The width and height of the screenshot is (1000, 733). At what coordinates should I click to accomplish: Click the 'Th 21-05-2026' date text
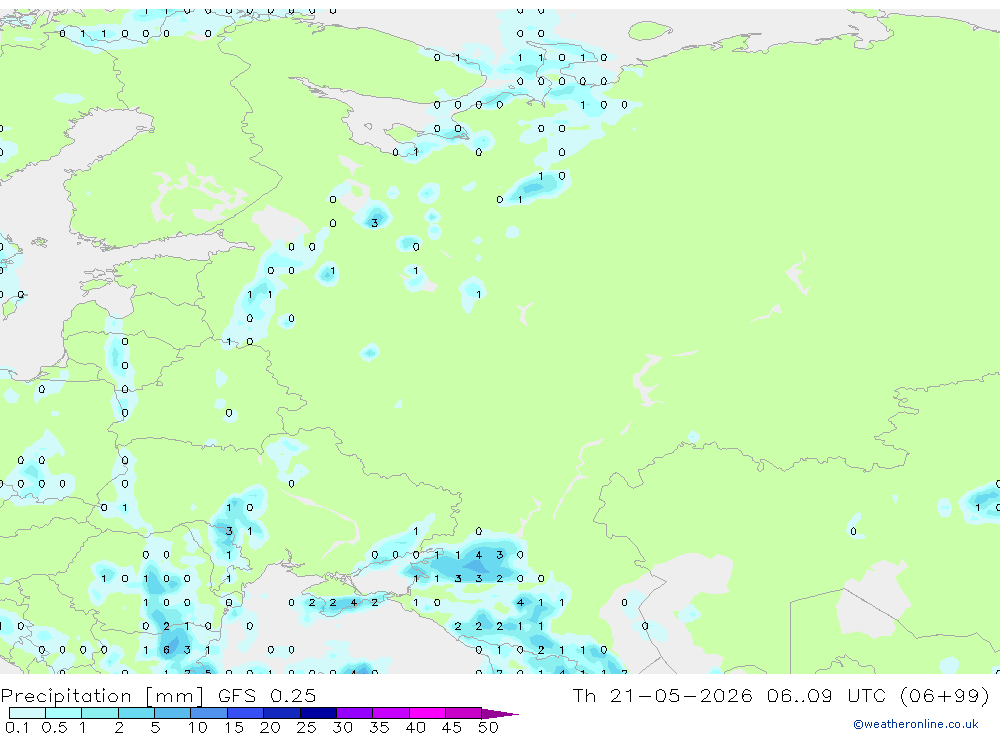pos(663,695)
